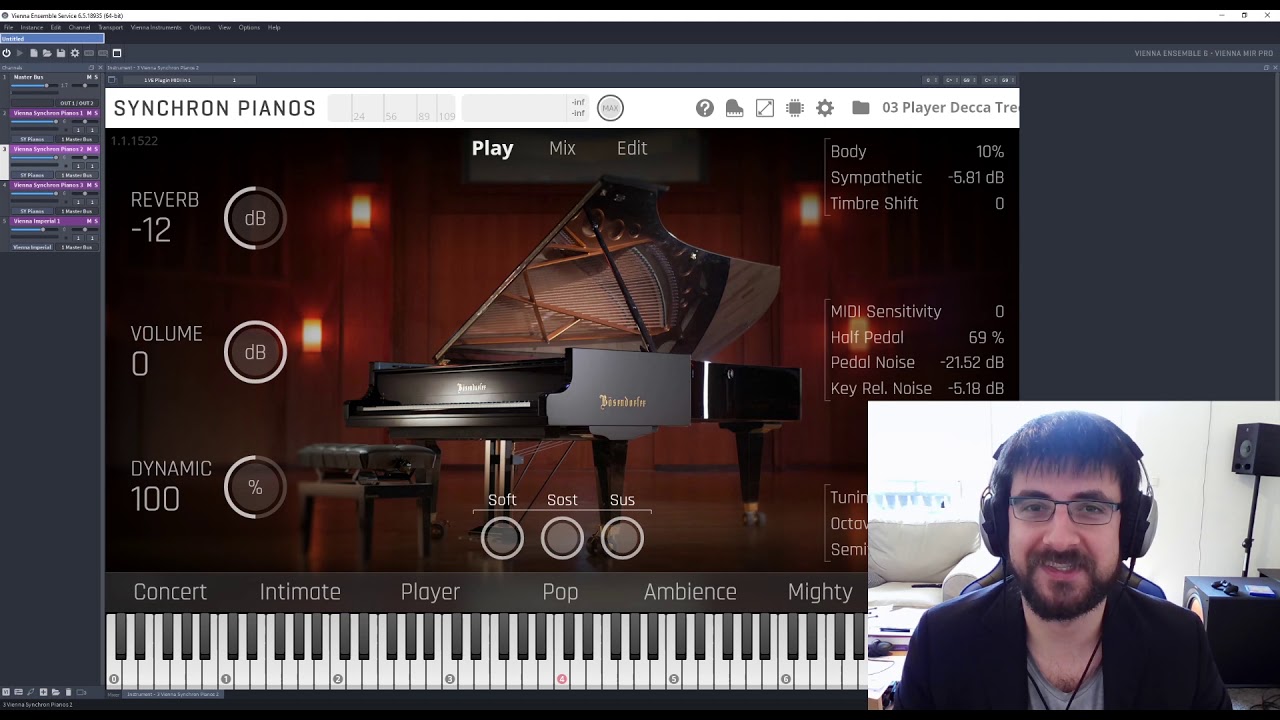Mute Vienna Synchron Pianos 1 channel
Viewport: 1280px width, 720px height.
coord(89,113)
